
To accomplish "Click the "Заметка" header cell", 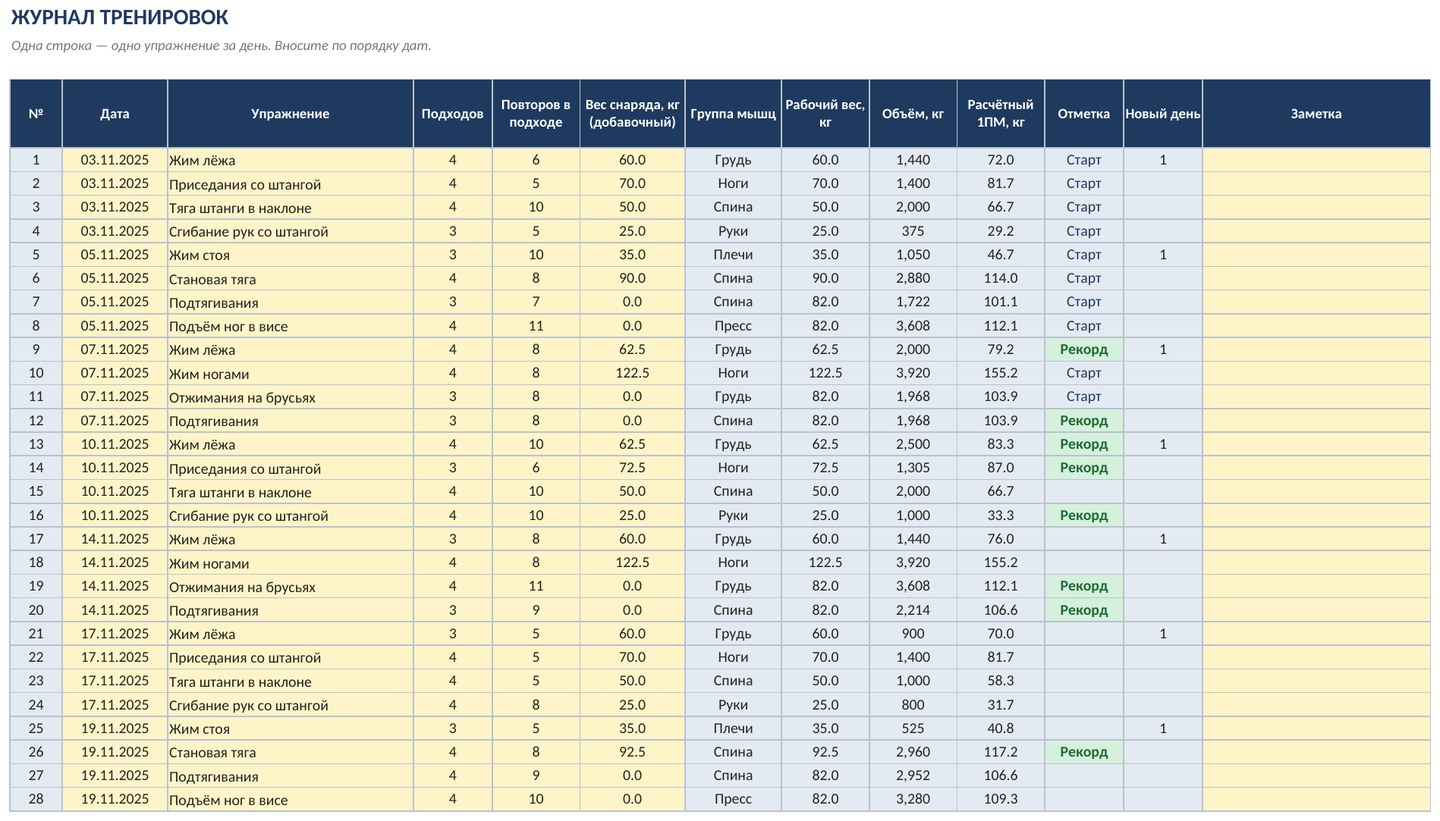I will click(1316, 114).
